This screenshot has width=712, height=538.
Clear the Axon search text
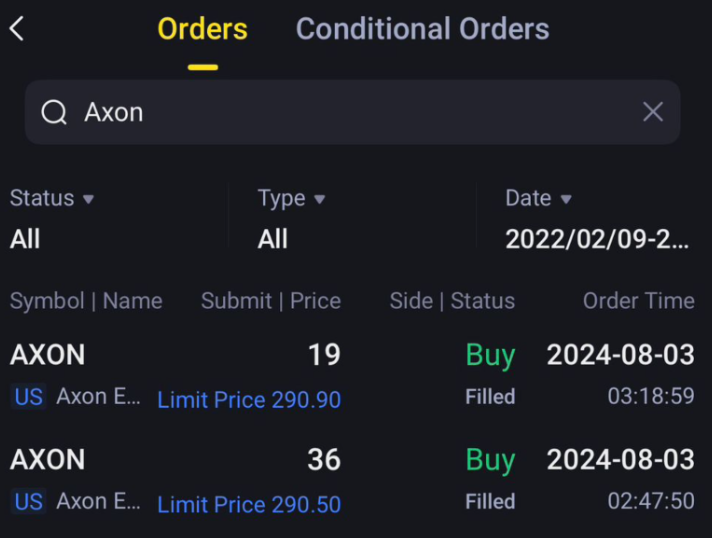point(653,112)
